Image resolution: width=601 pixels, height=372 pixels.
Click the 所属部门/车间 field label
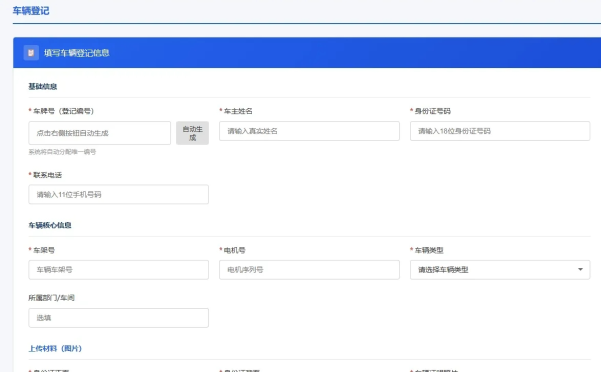coord(51,298)
